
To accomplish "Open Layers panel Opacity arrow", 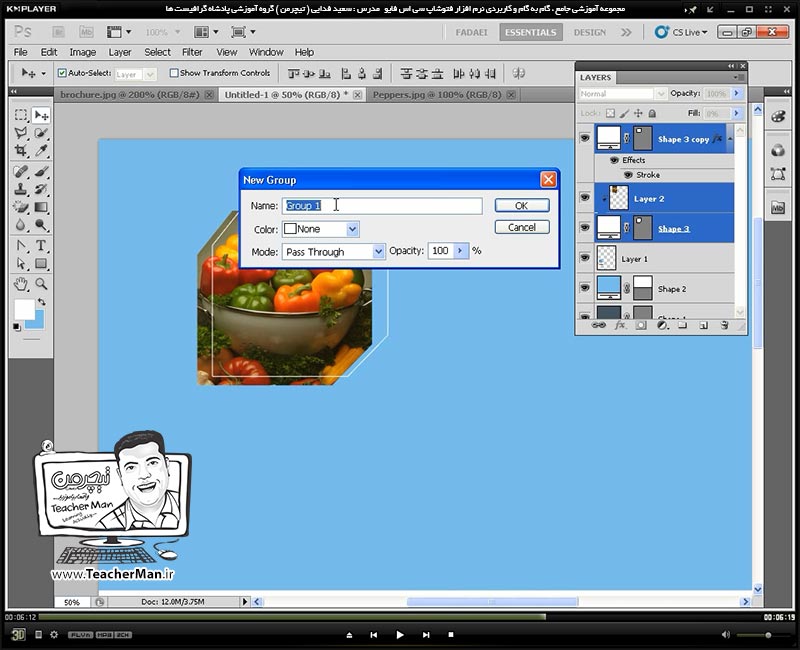I will pyautogui.click(x=736, y=93).
